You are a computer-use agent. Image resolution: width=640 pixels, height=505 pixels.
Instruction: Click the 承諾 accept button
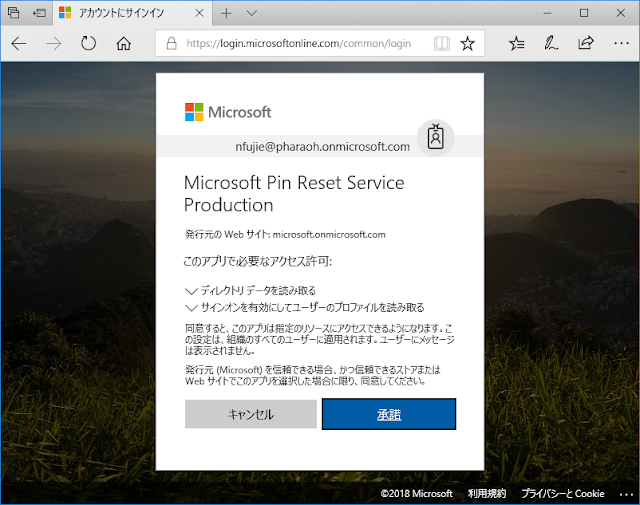point(389,414)
